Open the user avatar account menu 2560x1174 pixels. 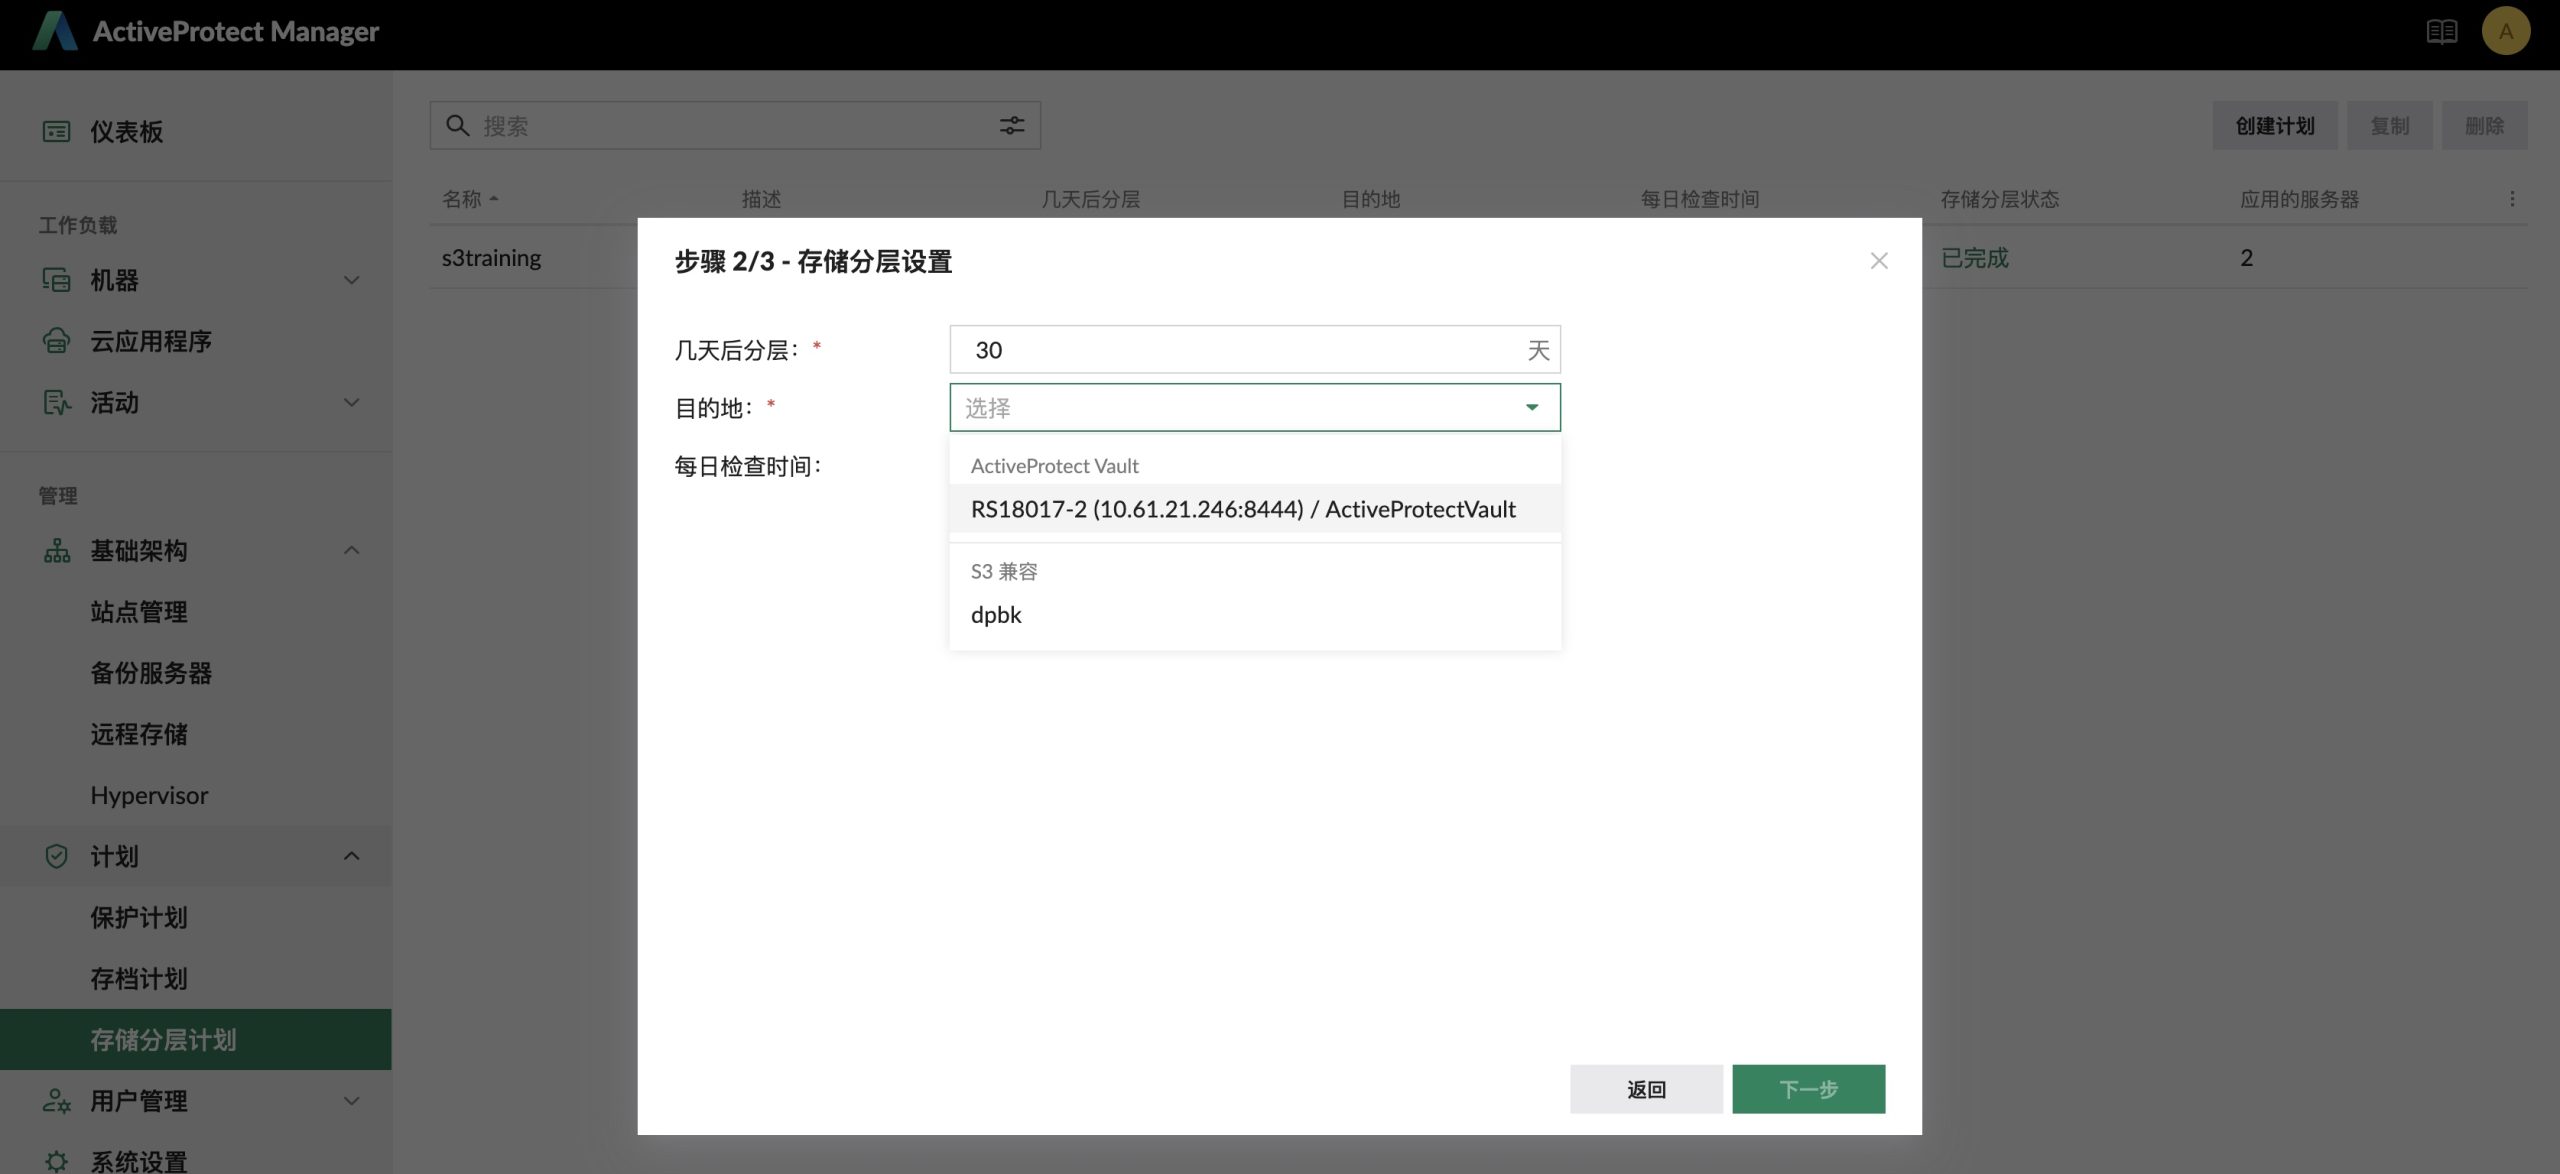(2505, 32)
